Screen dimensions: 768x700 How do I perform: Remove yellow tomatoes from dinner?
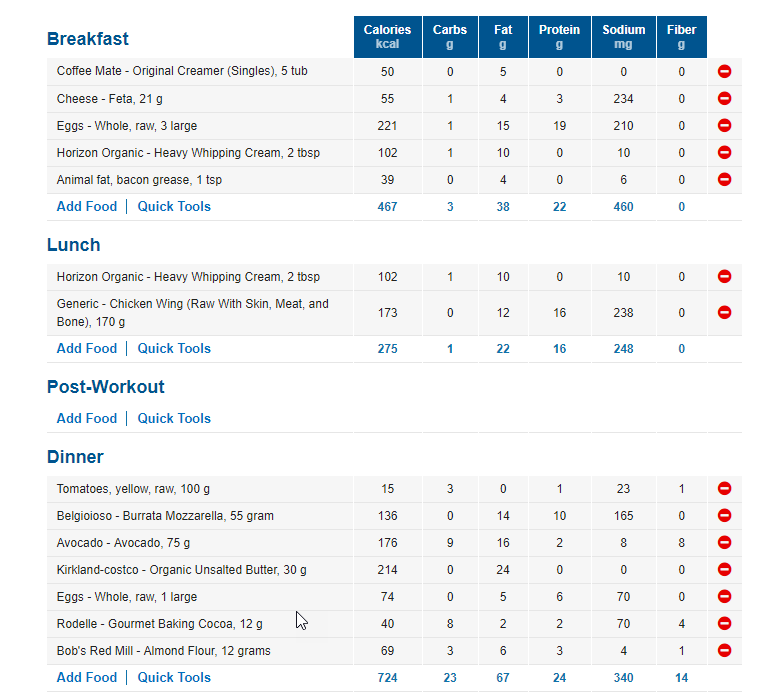(x=725, y=489)
